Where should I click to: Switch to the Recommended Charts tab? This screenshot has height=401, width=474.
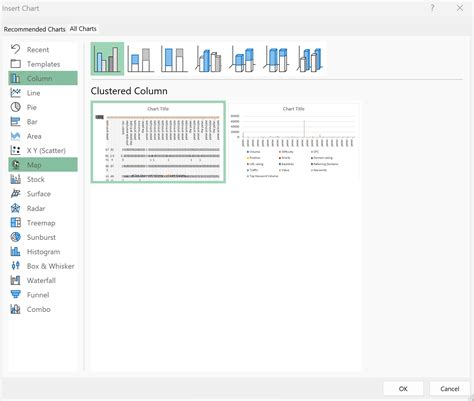pos(34,29)
